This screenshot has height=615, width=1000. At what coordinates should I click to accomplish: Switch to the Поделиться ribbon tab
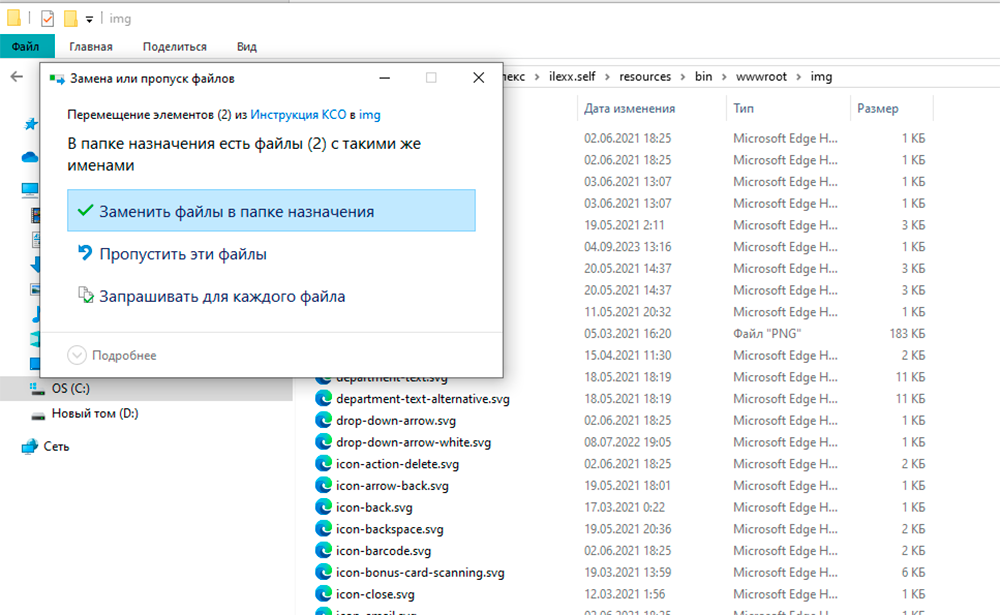(x=175, y=47)
